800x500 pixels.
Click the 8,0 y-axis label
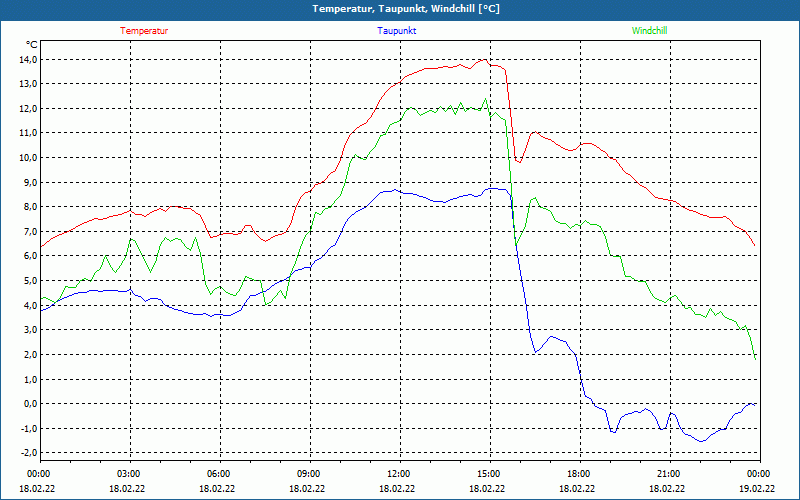(31, 207)
